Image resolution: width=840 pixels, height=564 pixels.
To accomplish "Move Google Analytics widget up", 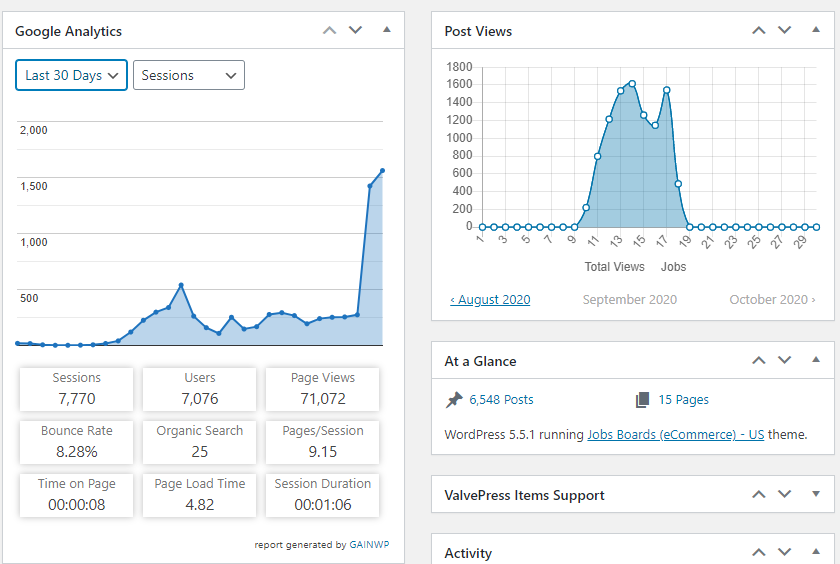I will pyautogui.click(x=329, y=31).
